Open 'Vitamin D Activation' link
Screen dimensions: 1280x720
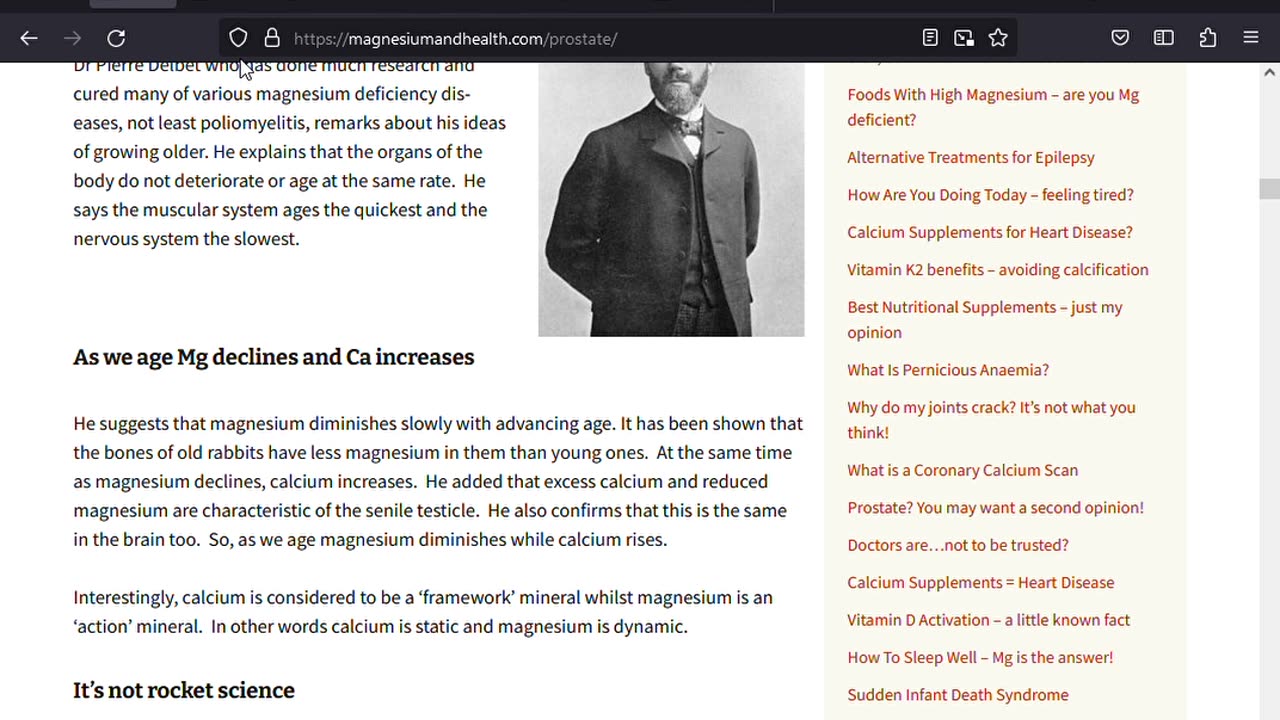(989, 620)
